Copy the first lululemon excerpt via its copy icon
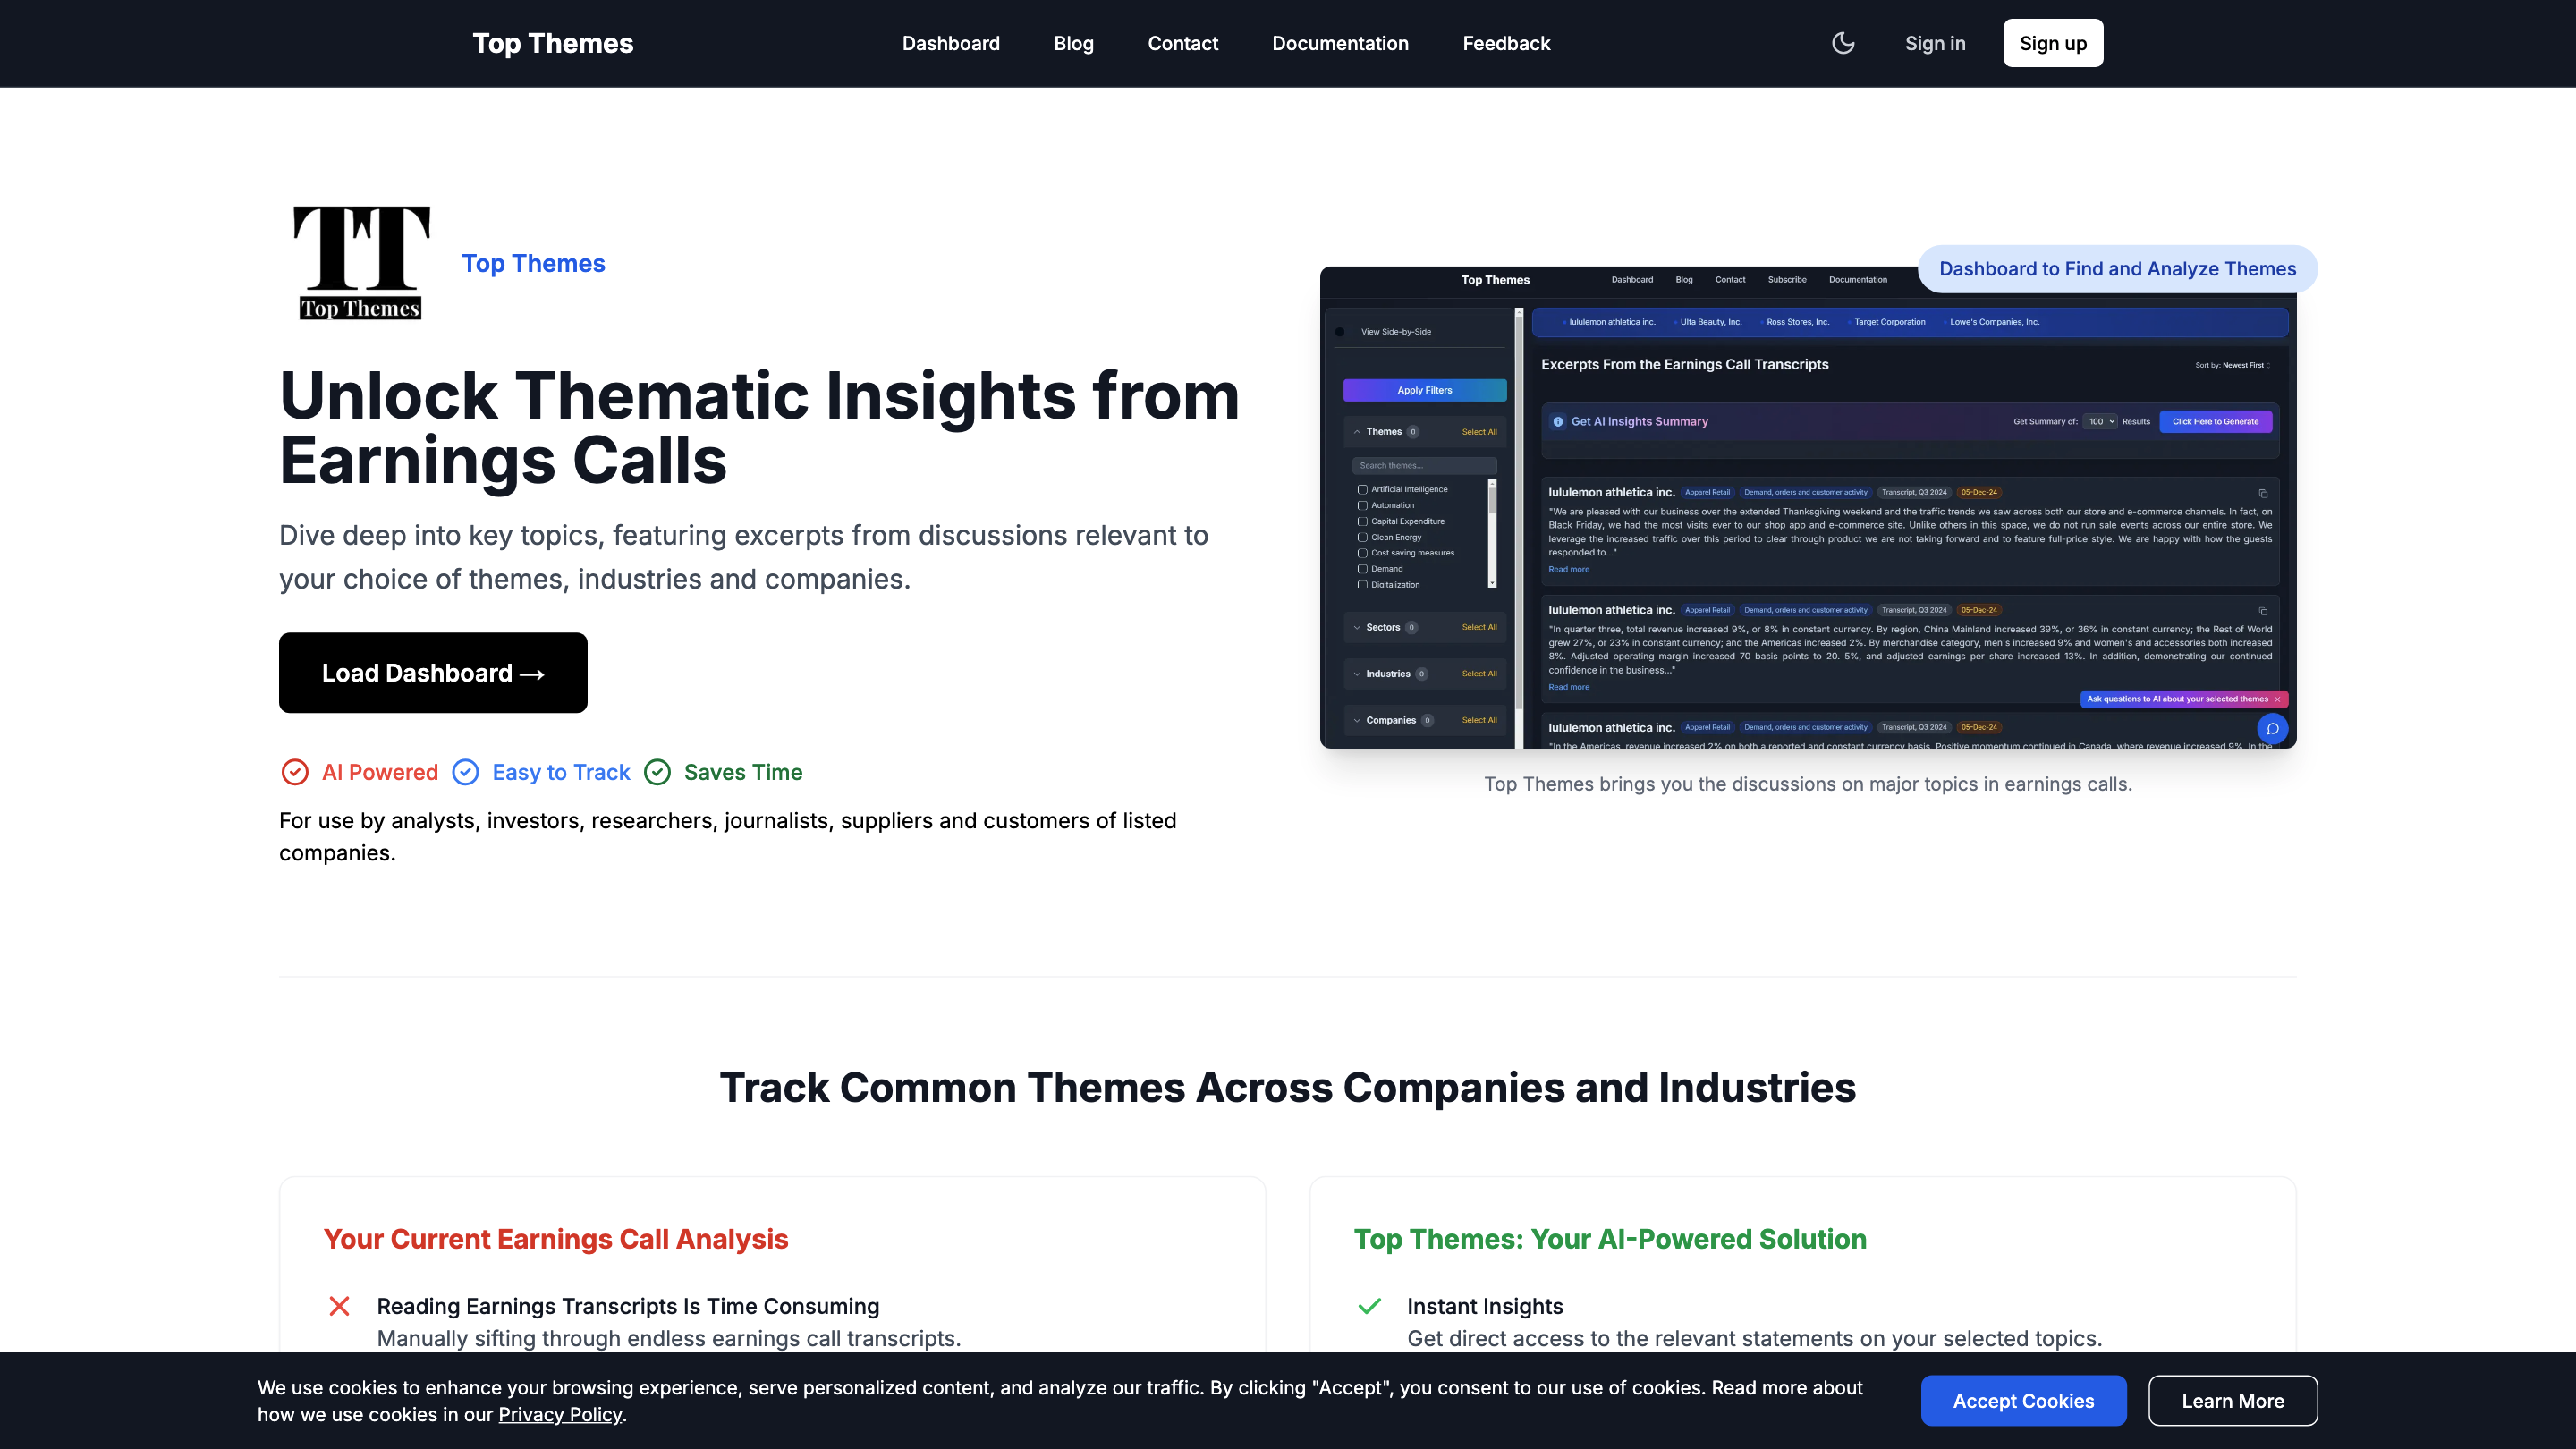 click(2264, 494)
